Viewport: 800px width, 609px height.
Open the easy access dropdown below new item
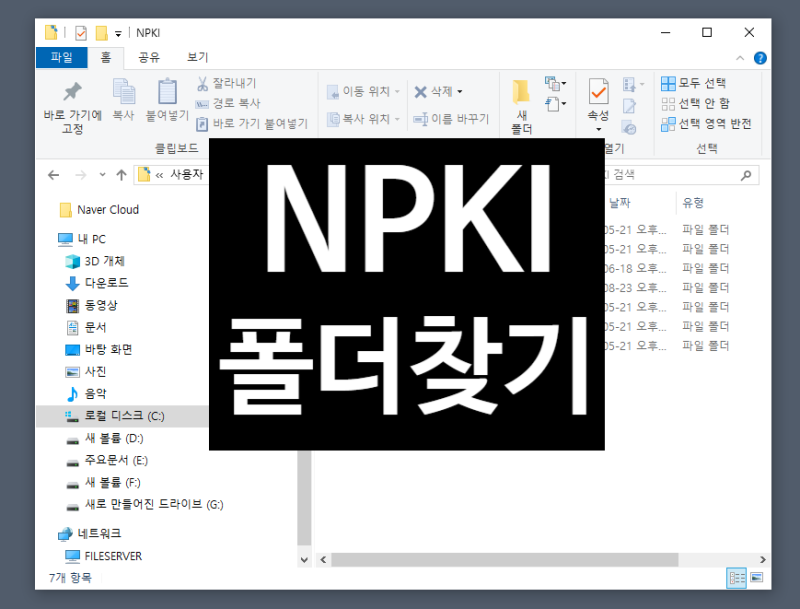coord(555,105)
